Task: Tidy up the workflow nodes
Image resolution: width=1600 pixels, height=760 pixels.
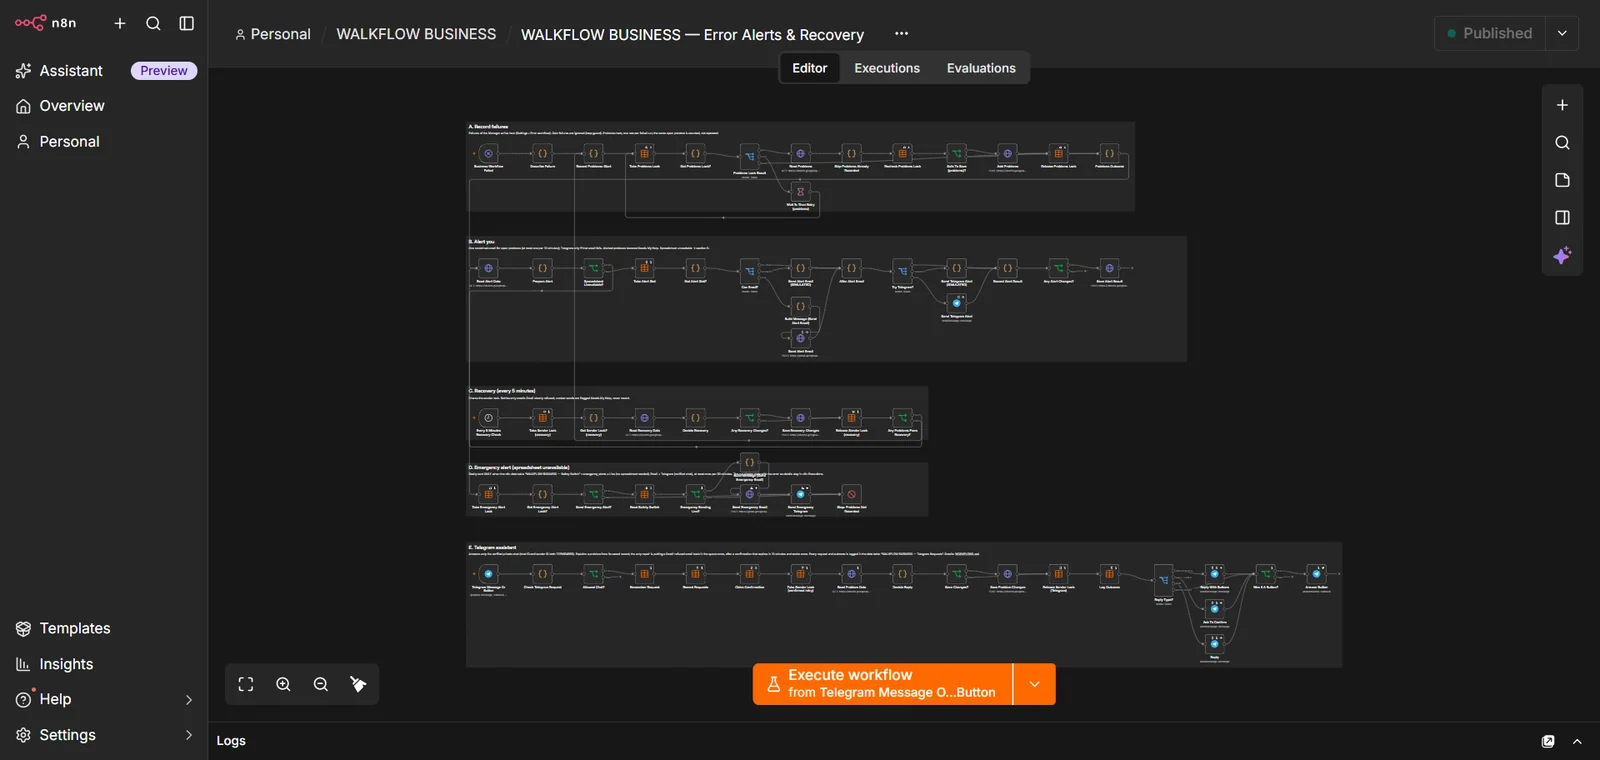Action: (x=358, y=684)
